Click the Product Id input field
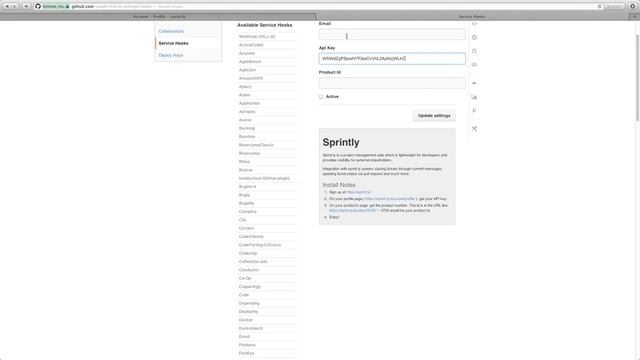The height and width of the screenshot is (360, 640). click(392, 83)
